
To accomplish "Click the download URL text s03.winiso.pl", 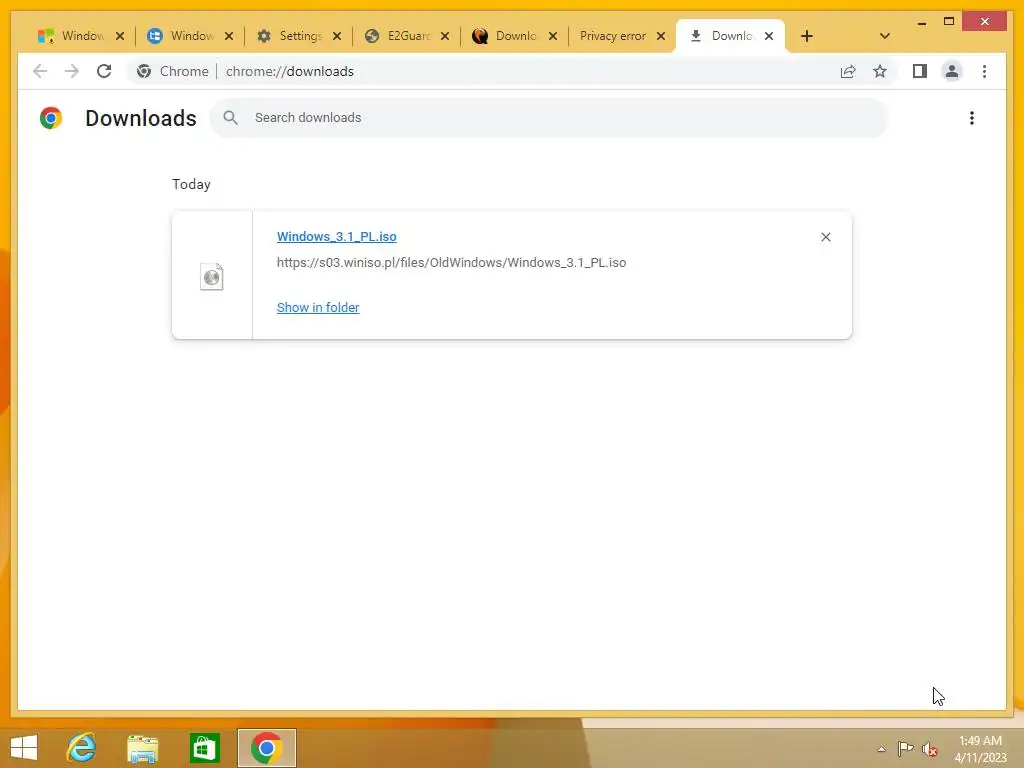I will pos(451,263).
